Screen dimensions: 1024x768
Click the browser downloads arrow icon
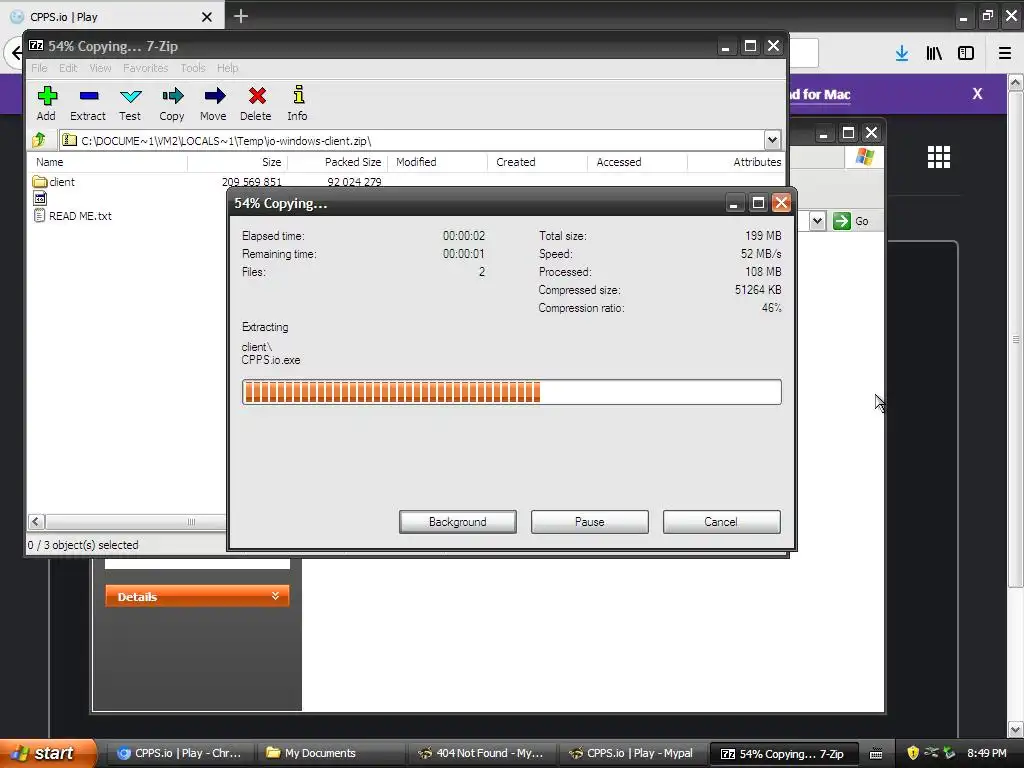point(902,54)
